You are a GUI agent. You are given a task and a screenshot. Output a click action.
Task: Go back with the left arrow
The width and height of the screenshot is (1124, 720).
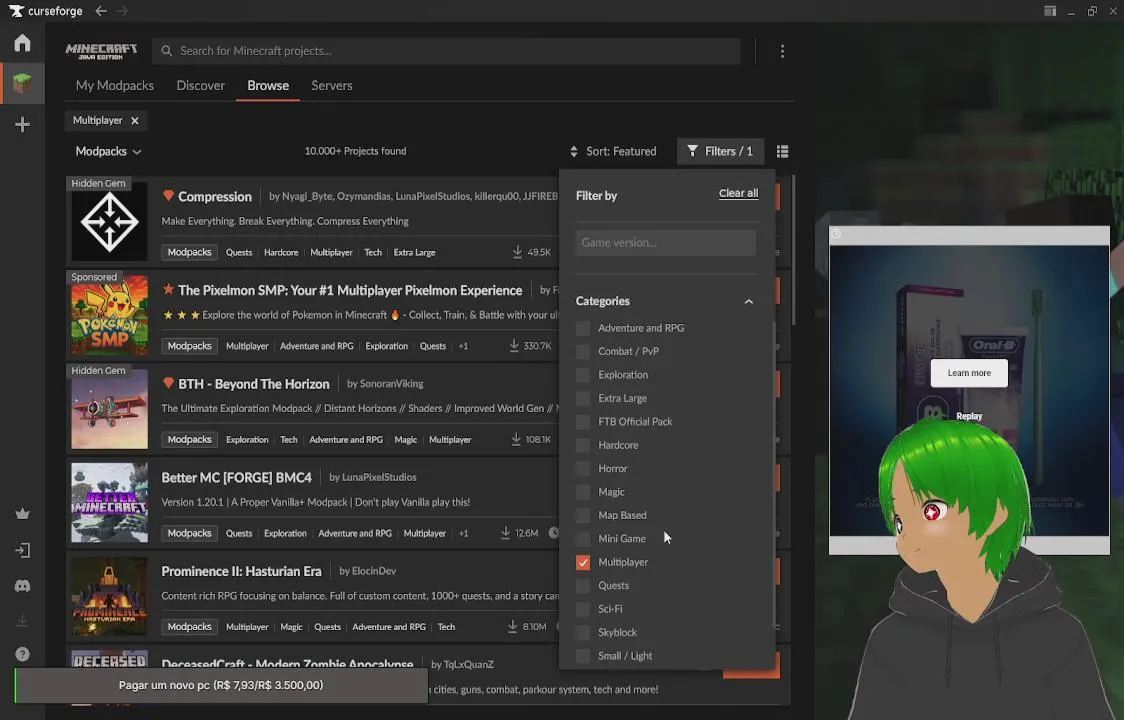pyautogui.click(x=101, y=11)
